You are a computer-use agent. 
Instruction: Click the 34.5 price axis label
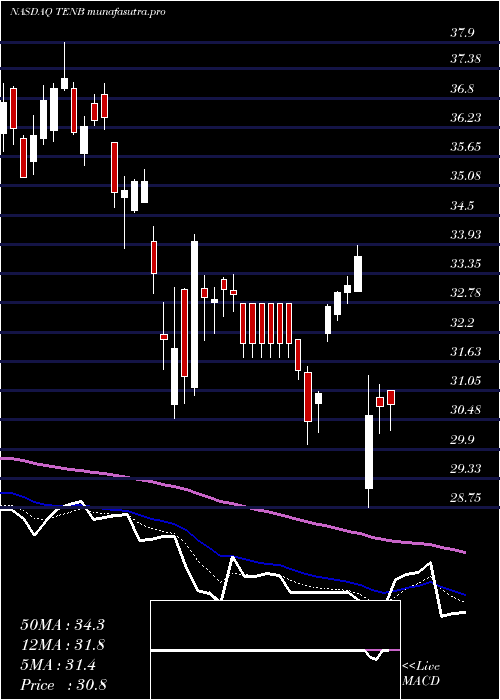tap(462, 206)
